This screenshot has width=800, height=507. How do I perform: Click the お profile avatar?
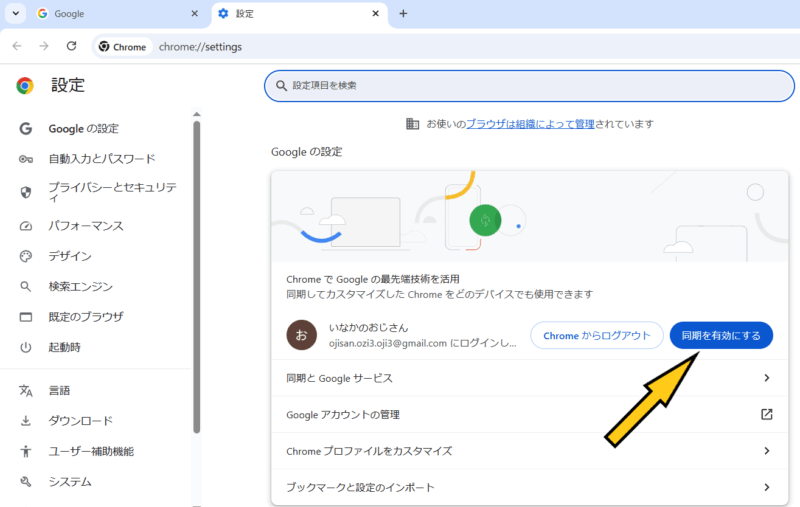(302, 335)
